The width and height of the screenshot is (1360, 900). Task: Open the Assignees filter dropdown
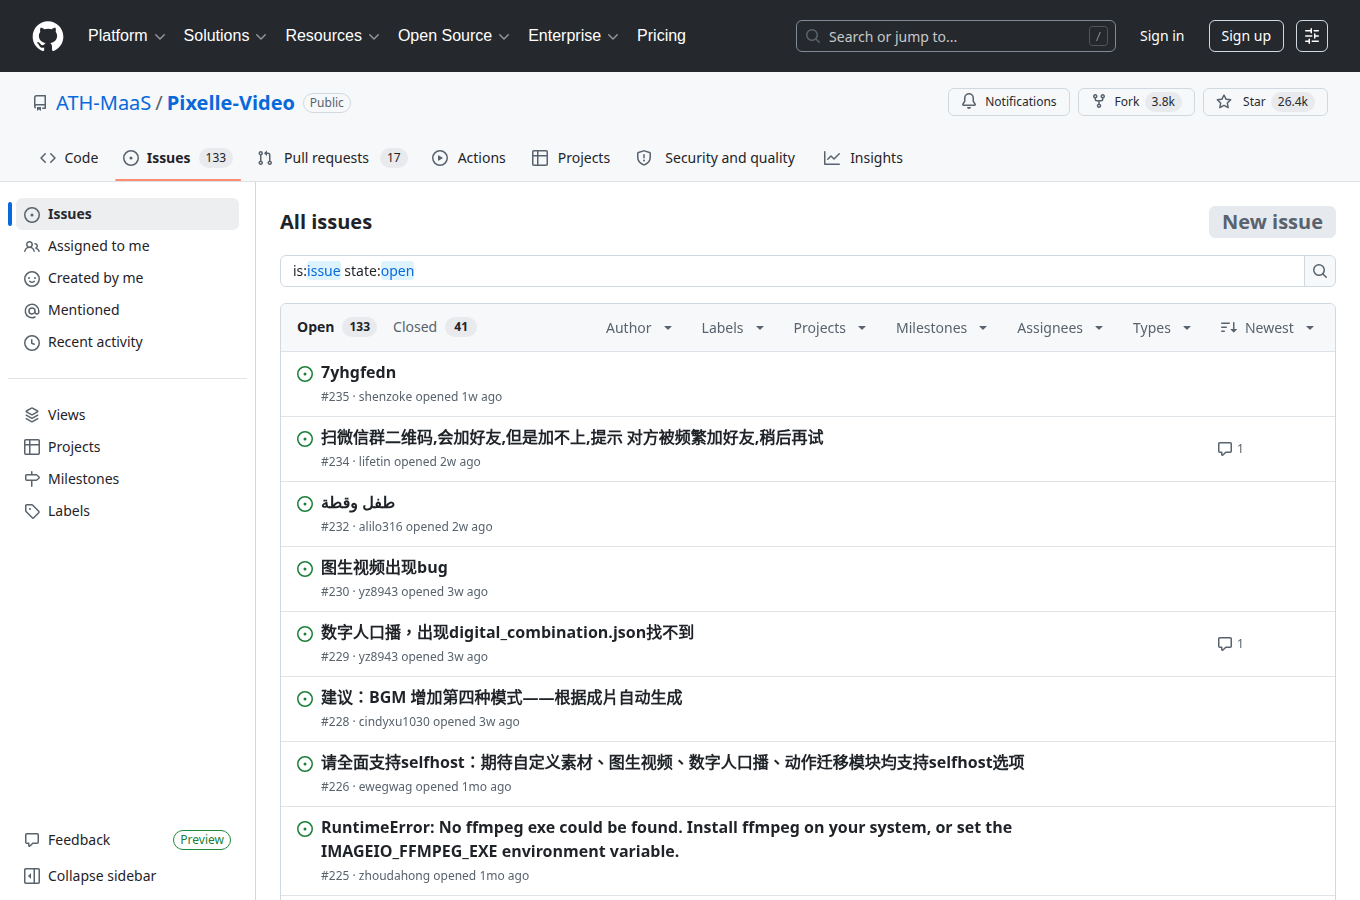(x=1060, y=328)
